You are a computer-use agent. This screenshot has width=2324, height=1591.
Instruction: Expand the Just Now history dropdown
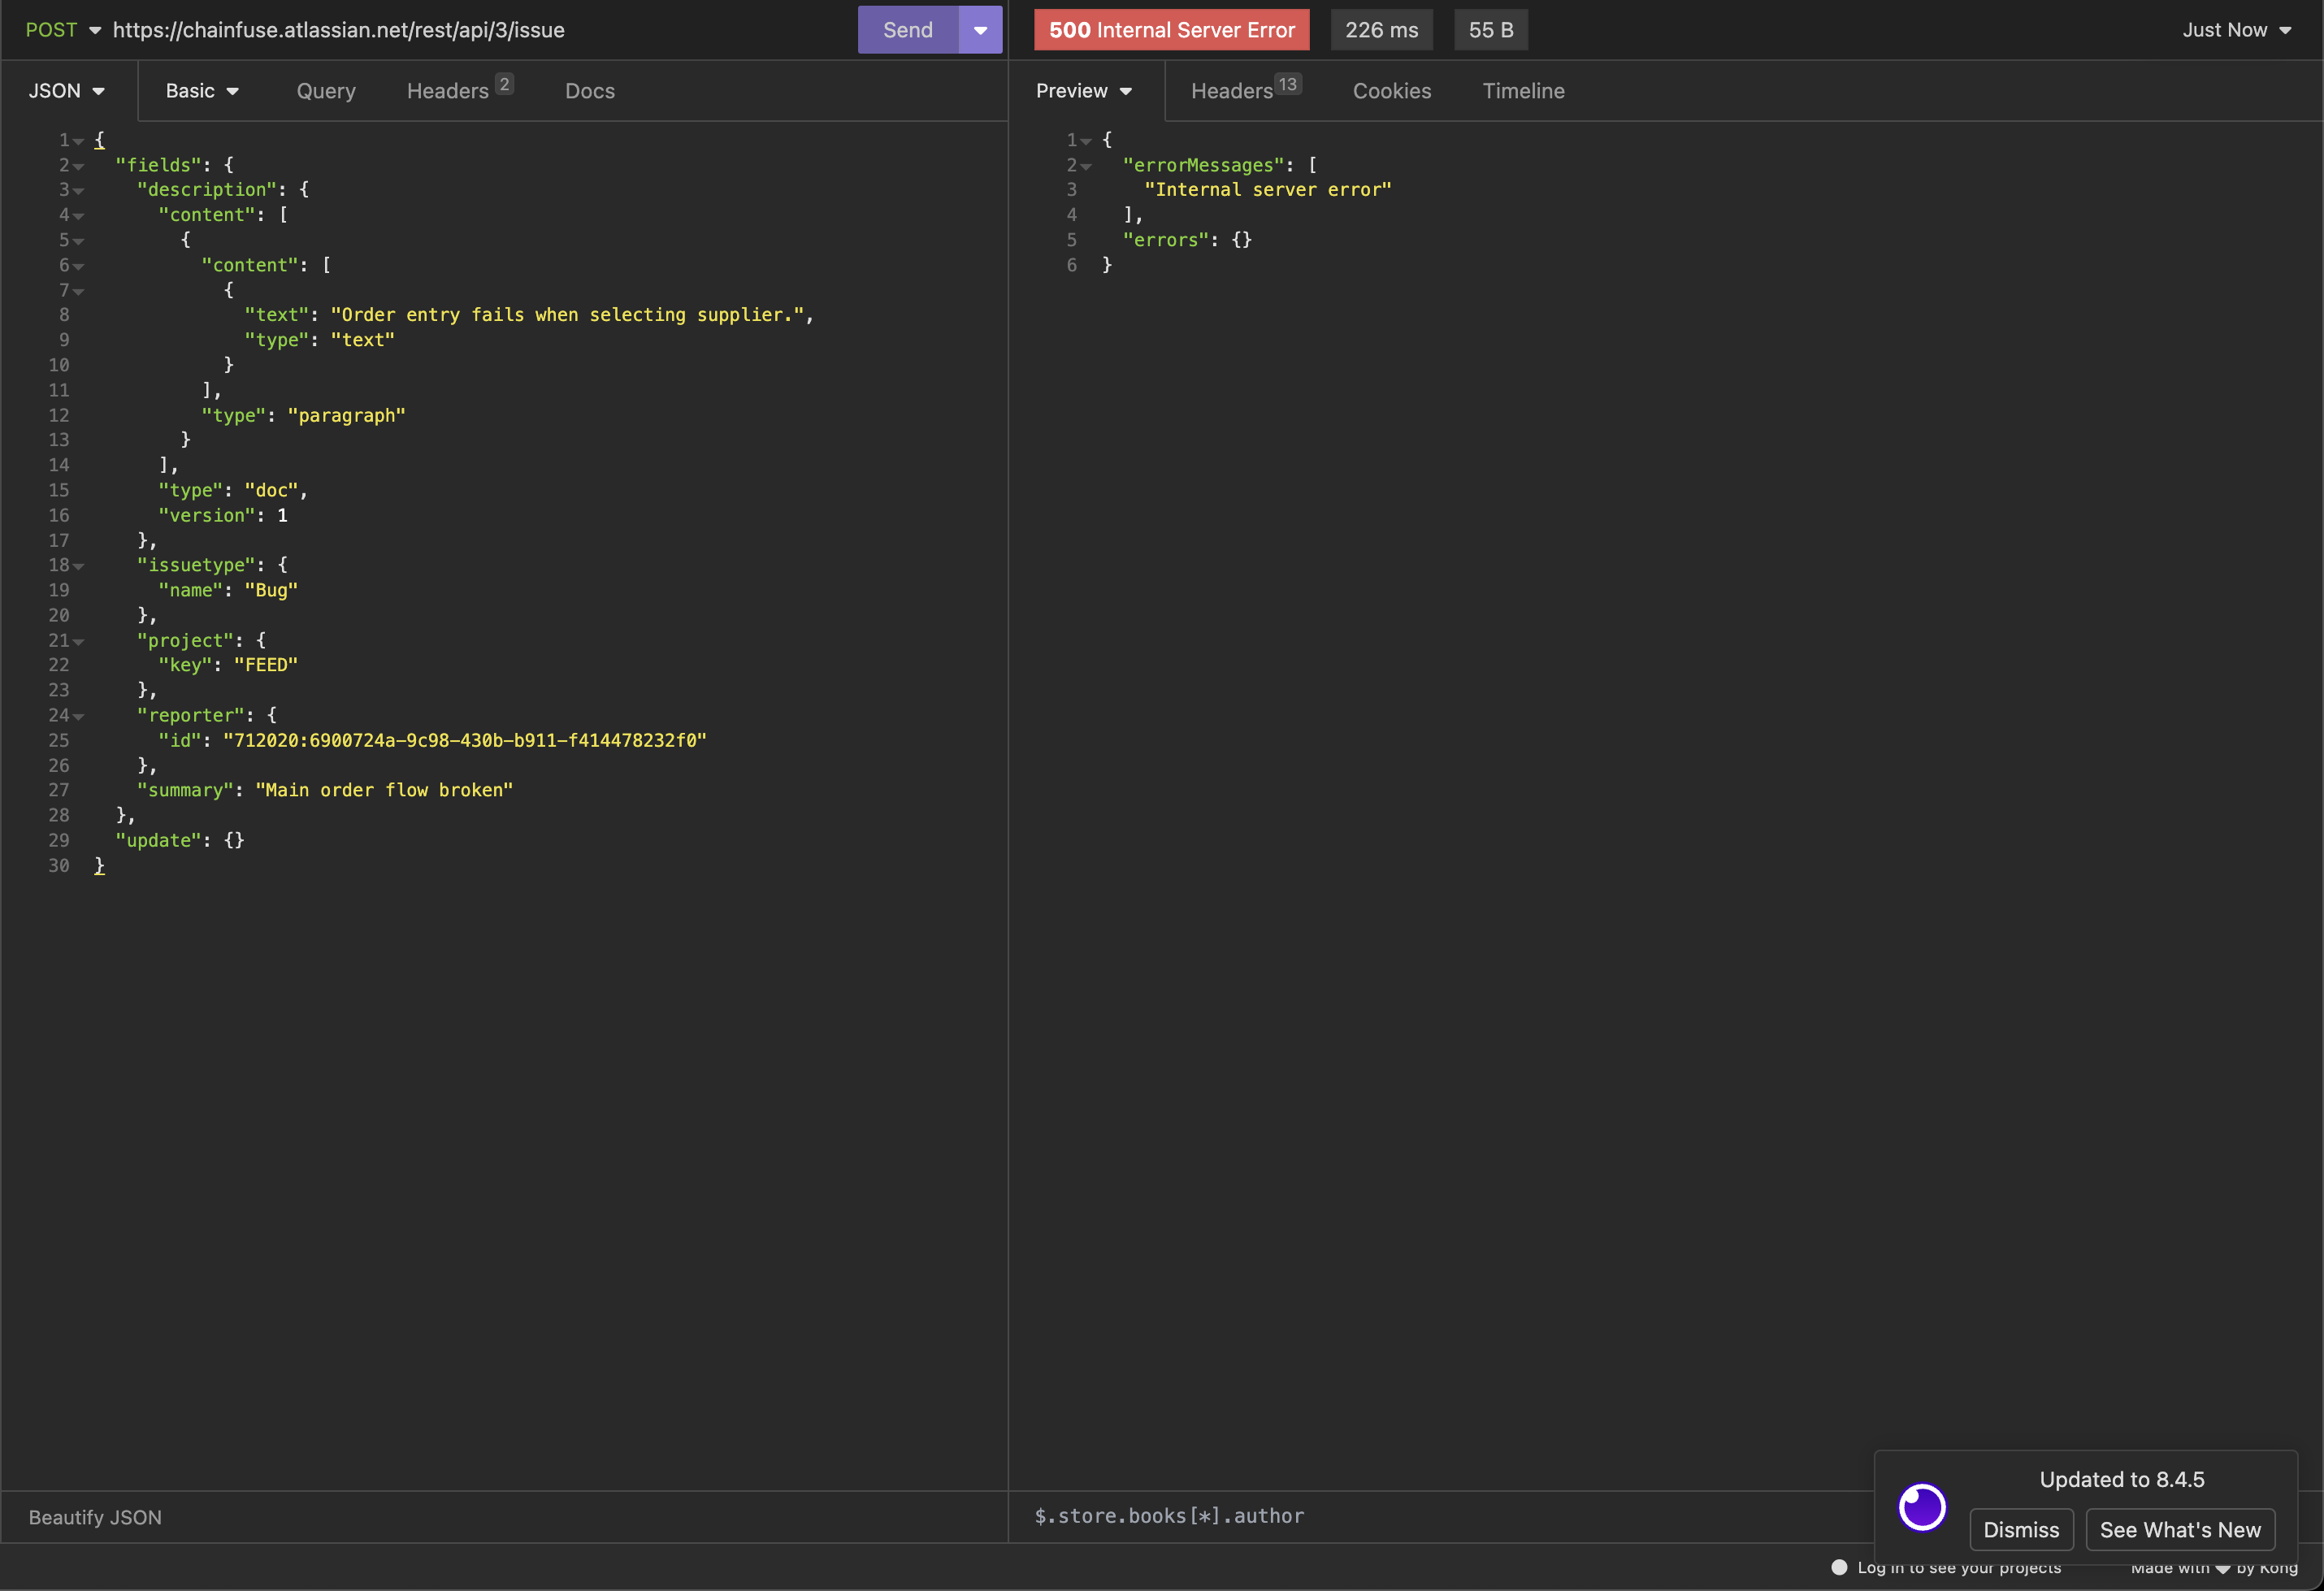2236,30
